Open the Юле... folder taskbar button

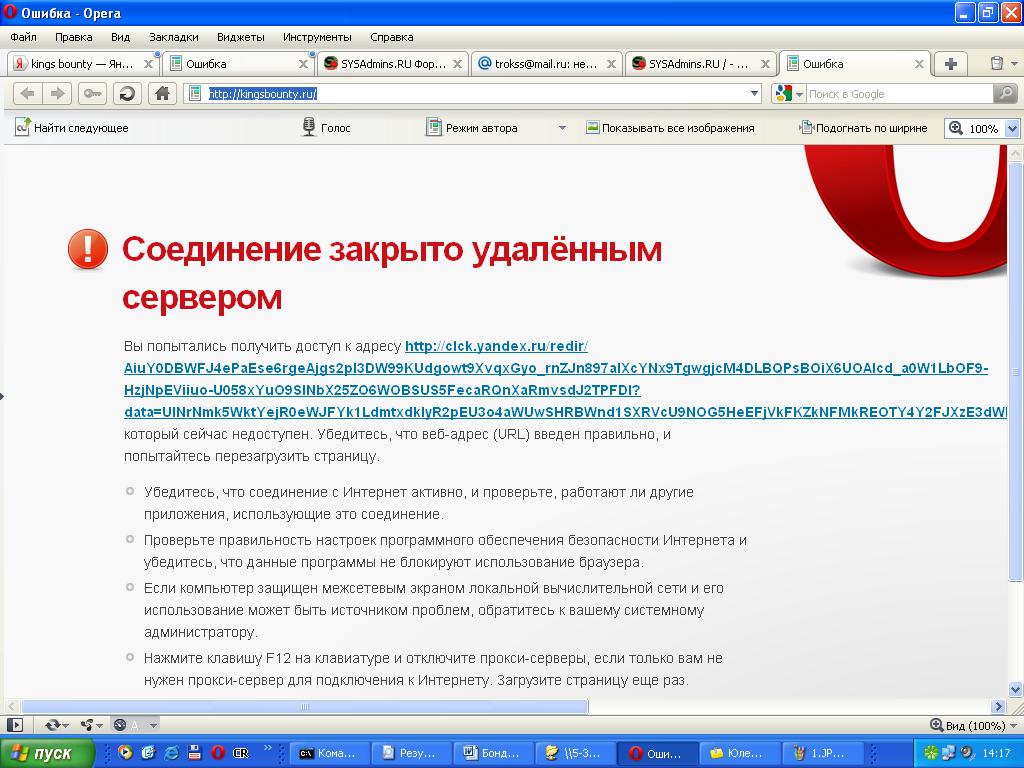coord(739,753)
